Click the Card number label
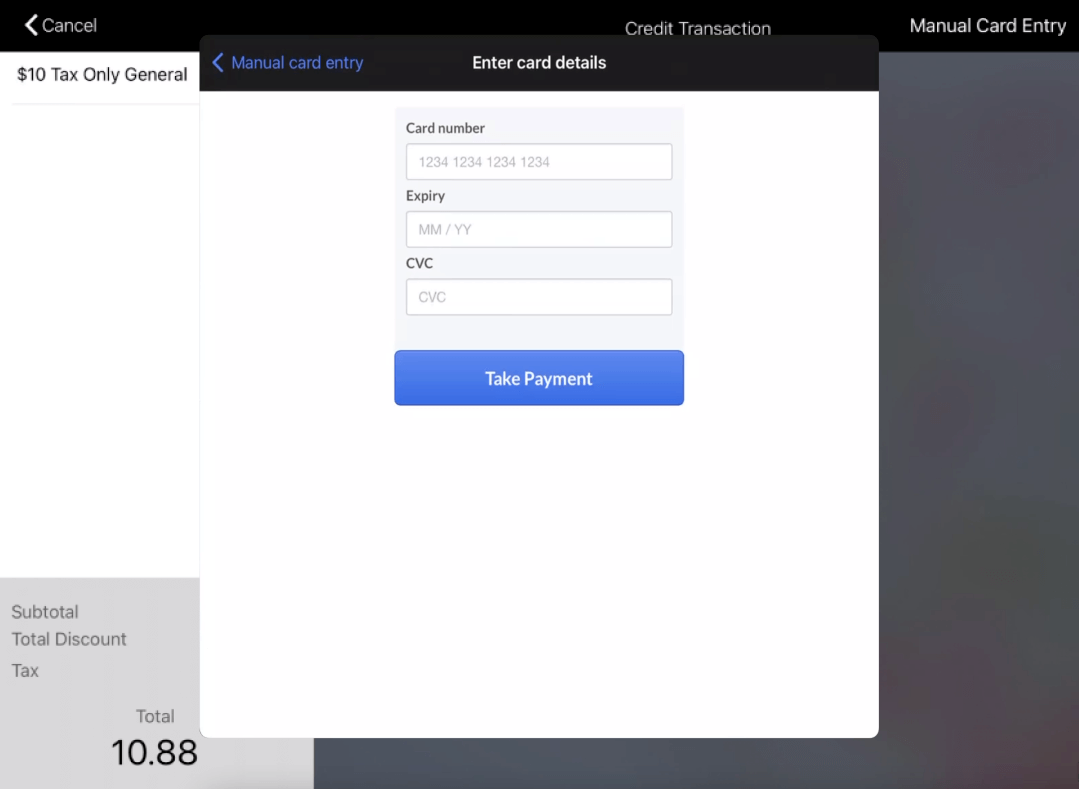The height and width of the screenshot is (789, 1079). pyautogui.click(x=445, y=128)
